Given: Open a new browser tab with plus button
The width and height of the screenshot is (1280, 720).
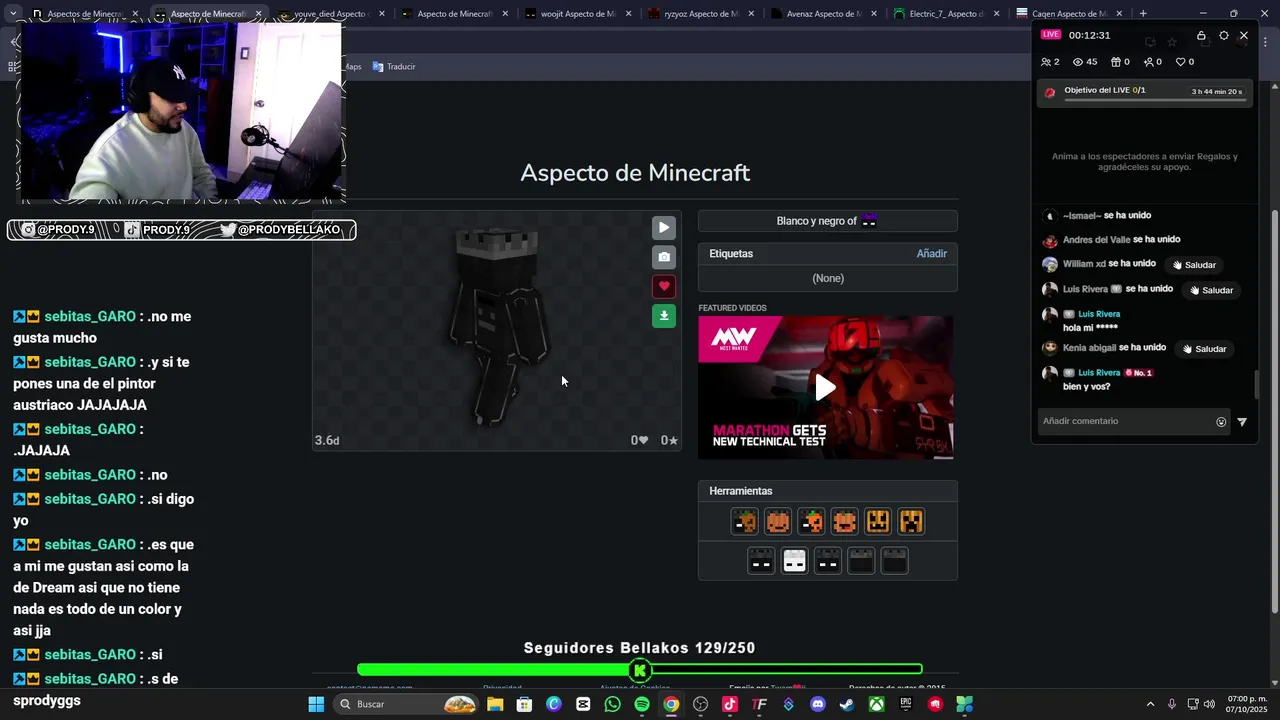Looking at the screenshot, I should point(1143,14).
